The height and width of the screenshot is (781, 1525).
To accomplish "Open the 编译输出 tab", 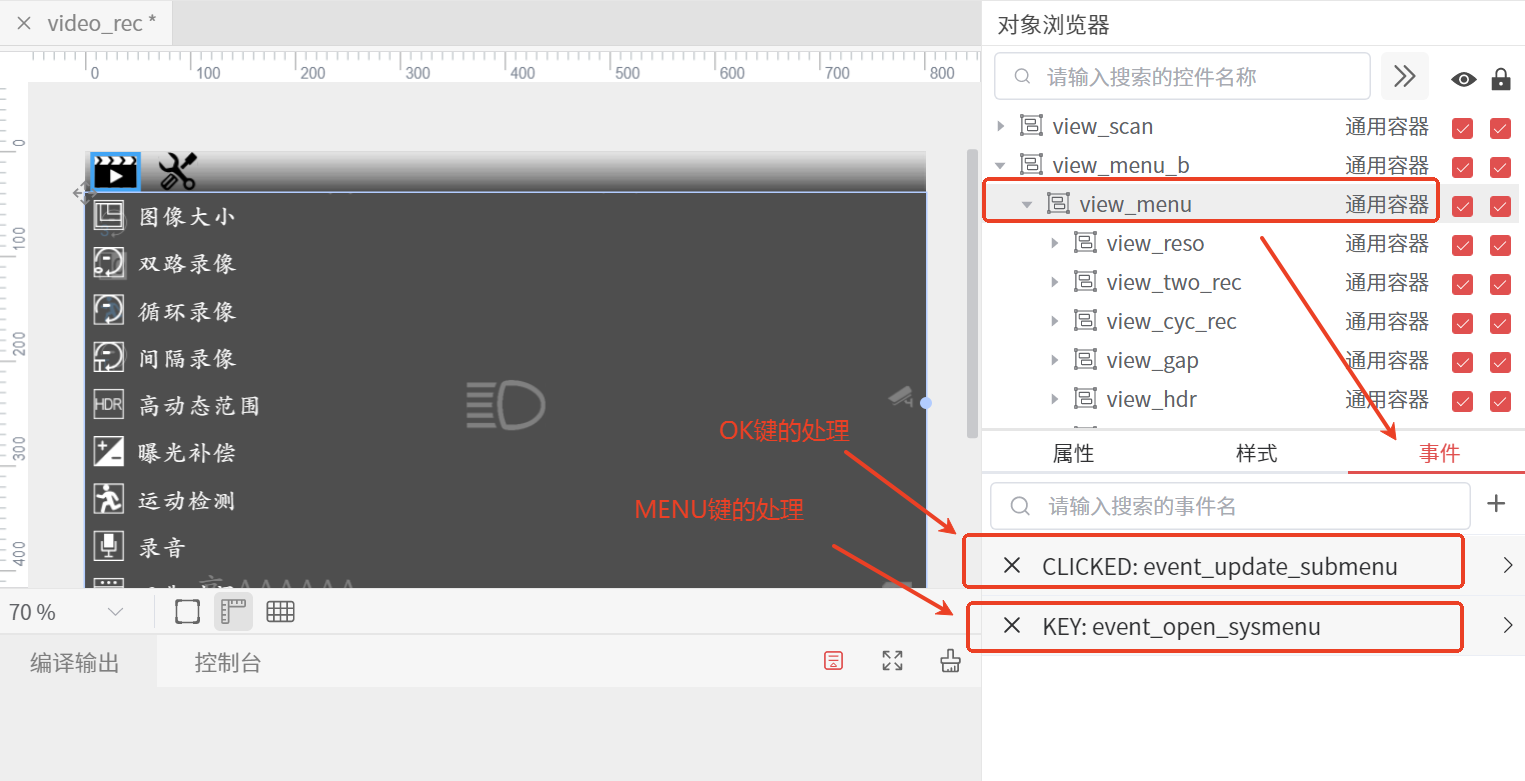I will (75, 663).
